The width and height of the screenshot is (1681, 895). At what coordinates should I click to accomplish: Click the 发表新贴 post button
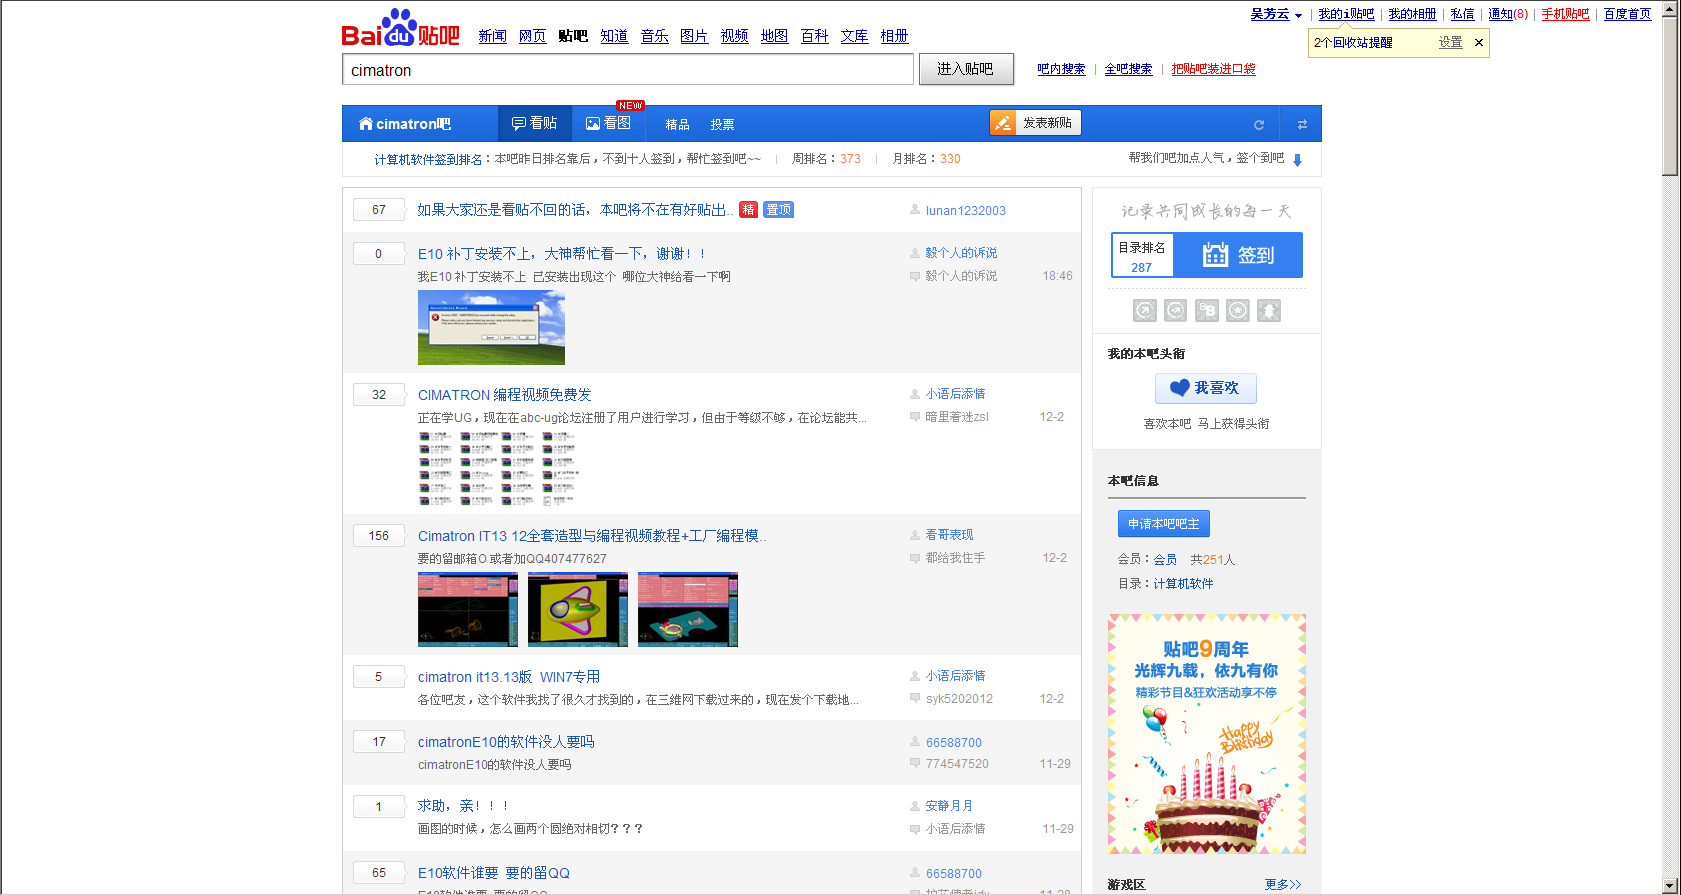tap(1035, 123)
